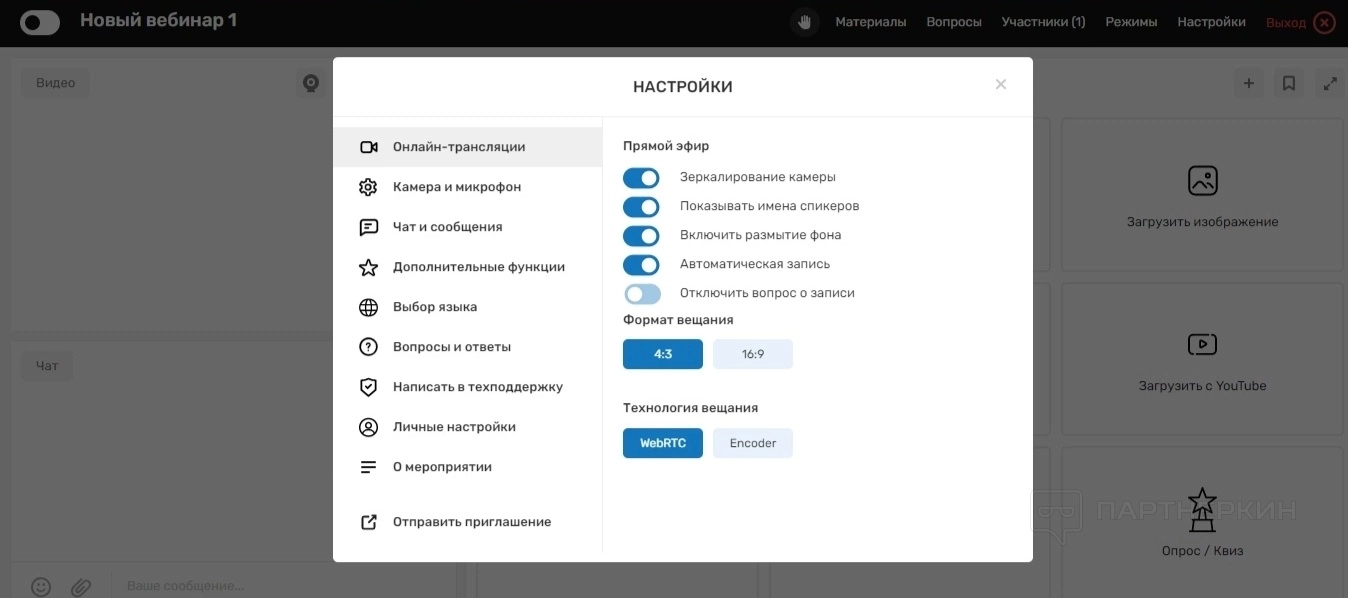Click the plus icon to add block

[1248, 84]
